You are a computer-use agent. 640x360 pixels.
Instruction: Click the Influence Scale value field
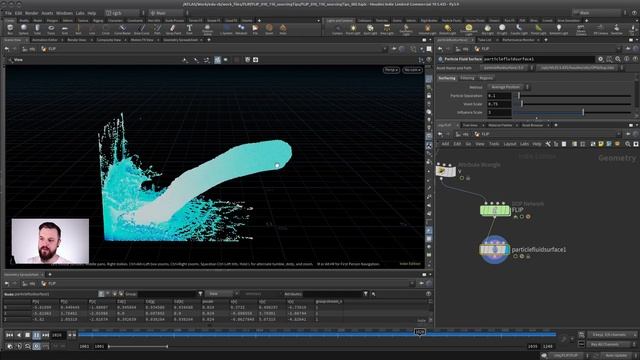[499, 112]
